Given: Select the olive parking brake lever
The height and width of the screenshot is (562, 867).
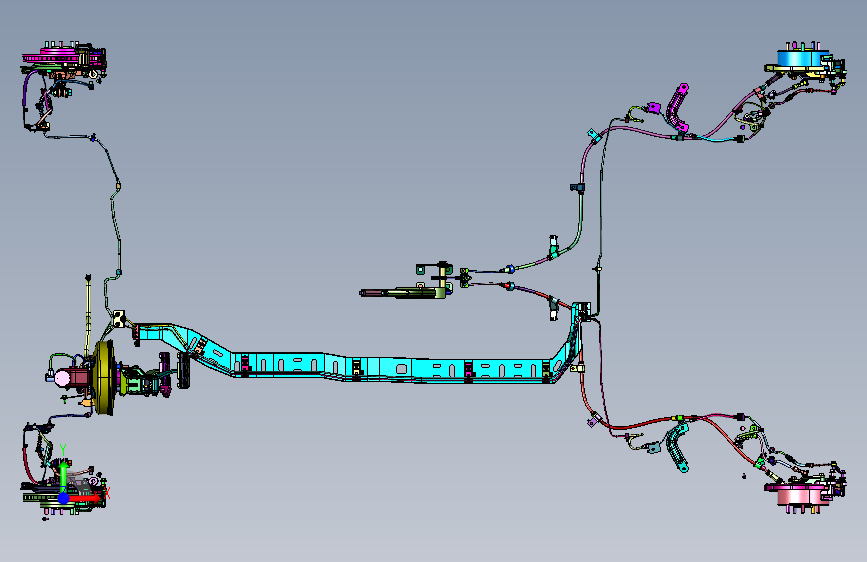Looking at the screenshot, I should tap(404, 293).
